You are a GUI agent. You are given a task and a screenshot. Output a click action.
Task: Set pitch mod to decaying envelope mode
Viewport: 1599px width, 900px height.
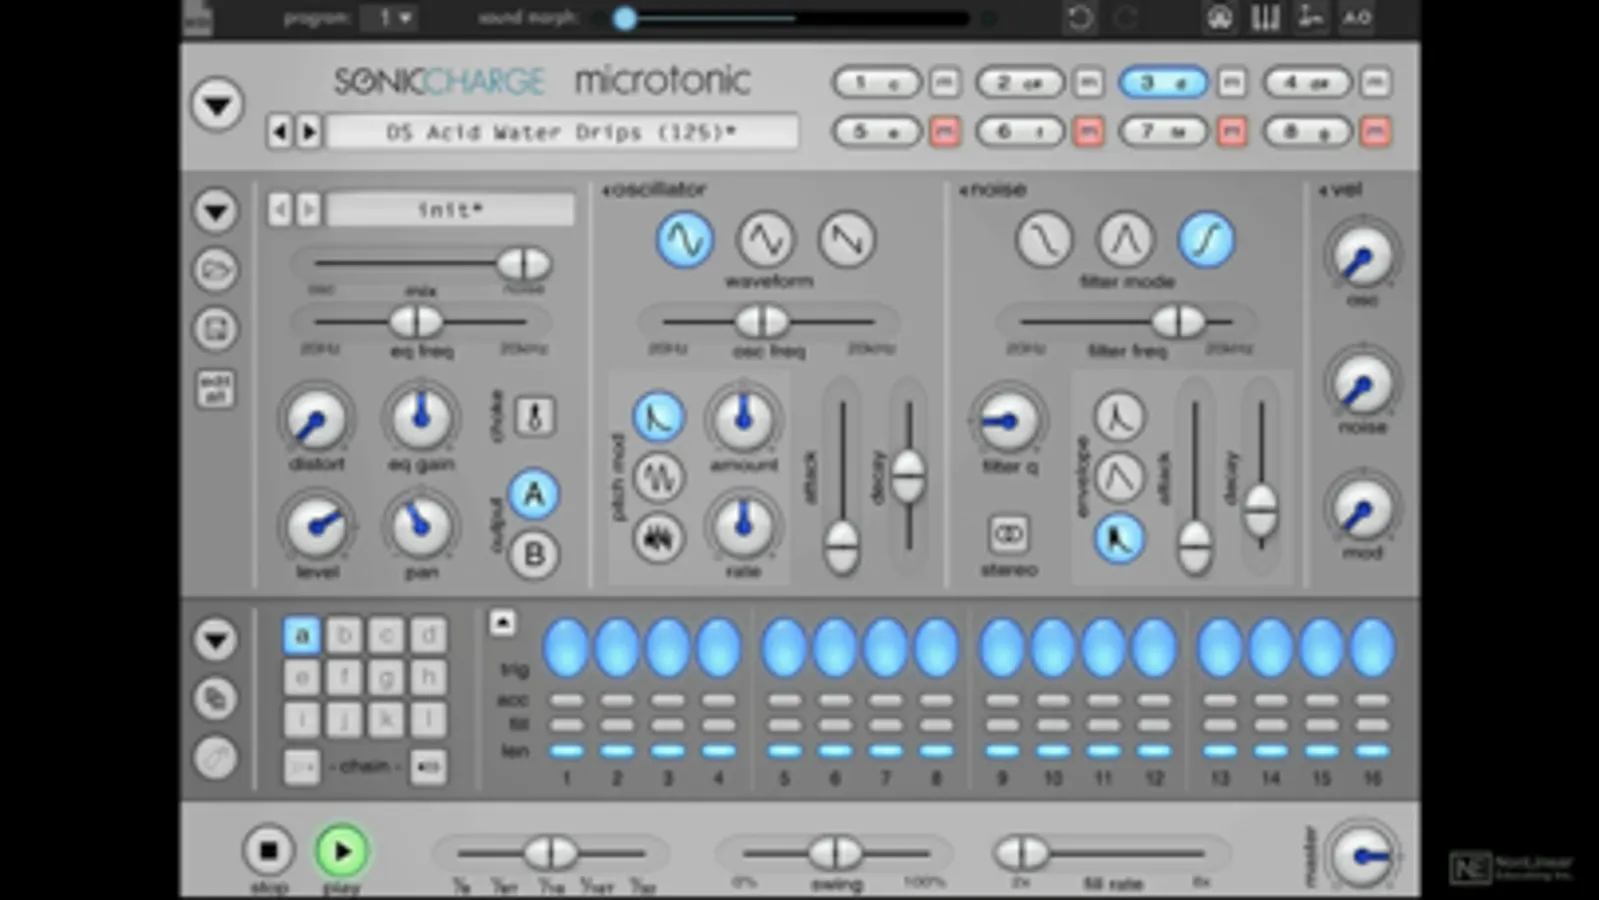tap(658, 417)
